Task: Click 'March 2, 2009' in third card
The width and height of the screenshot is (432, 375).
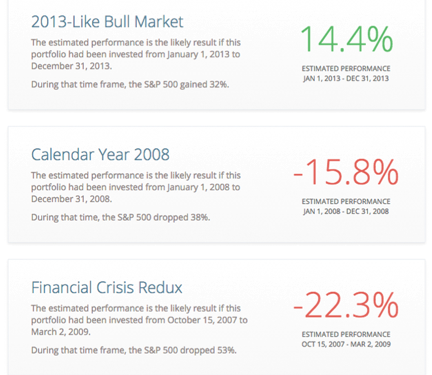Action: tap(60, 332)
